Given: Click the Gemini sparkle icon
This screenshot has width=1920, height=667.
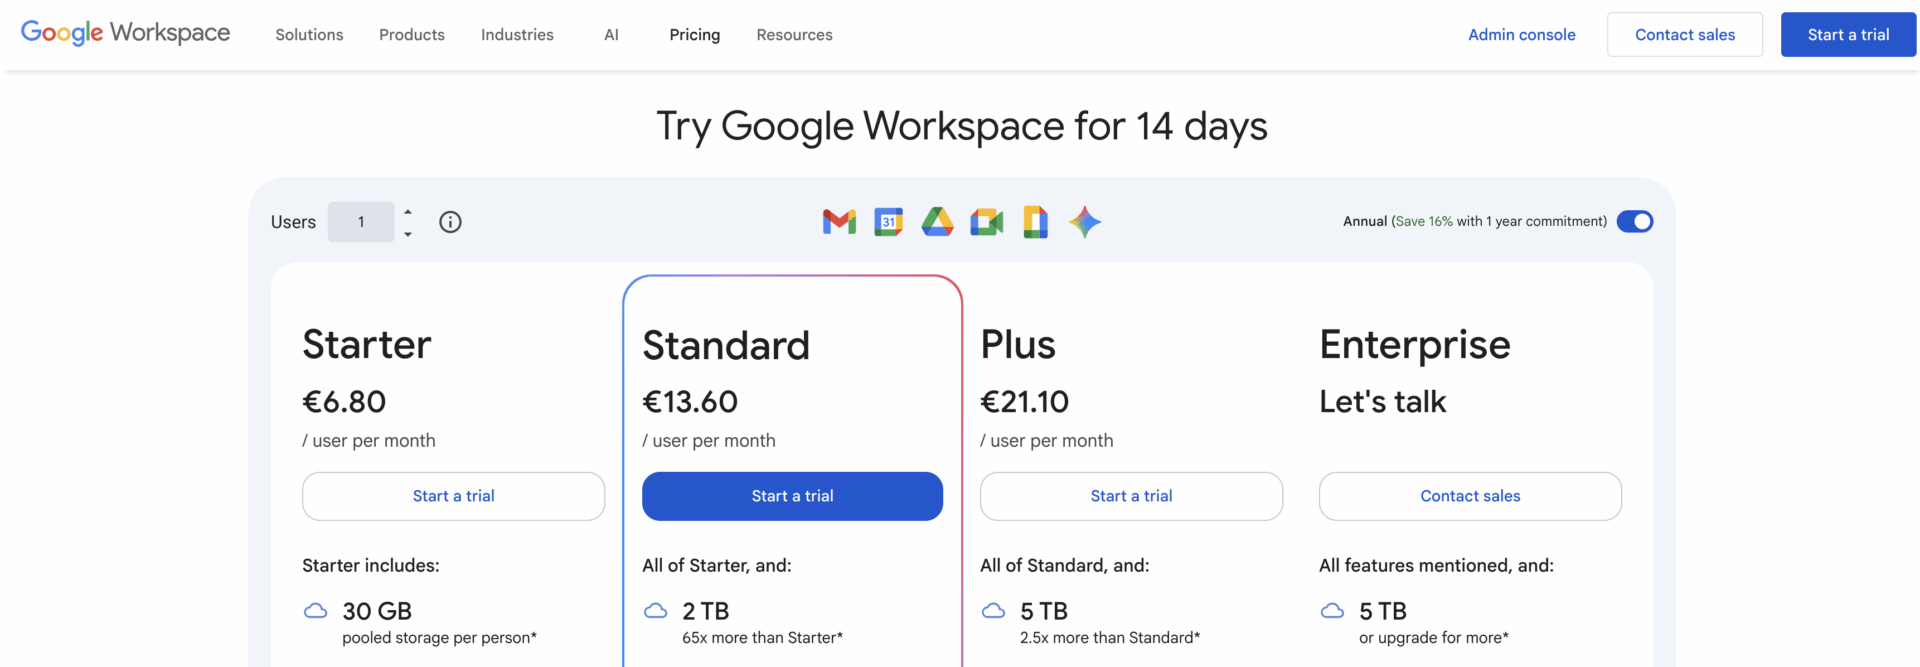Looking at the screenshot, I should tap(1084, 222).
